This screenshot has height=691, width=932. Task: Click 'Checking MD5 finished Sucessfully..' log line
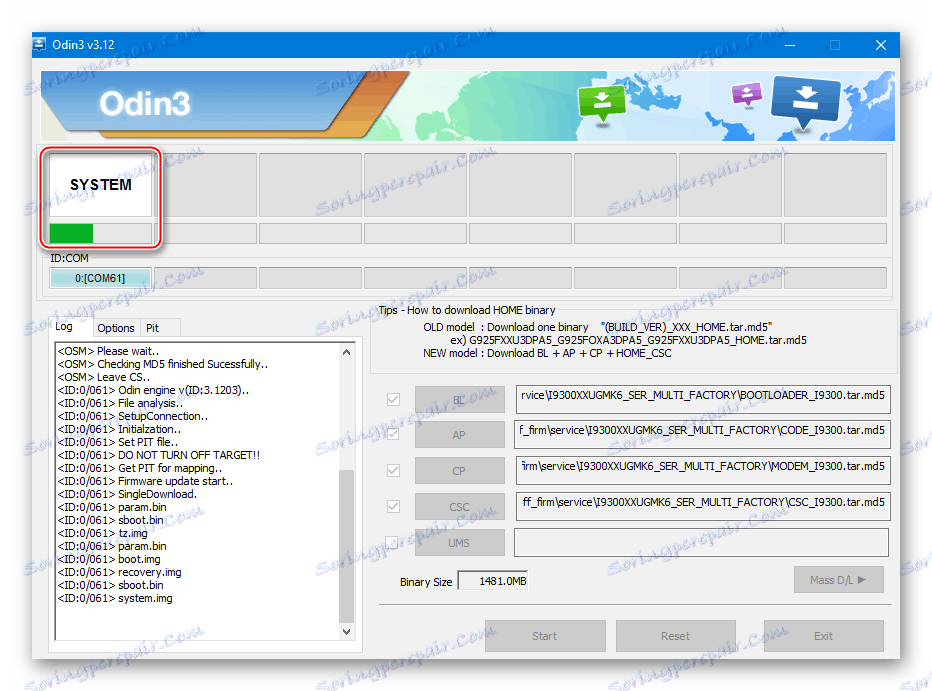[163, 364]
